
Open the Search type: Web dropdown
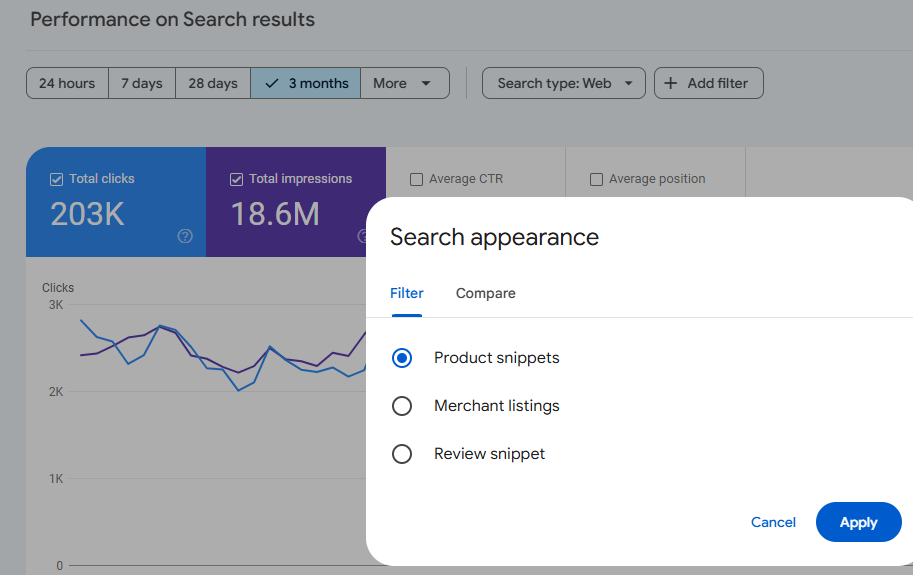564,83
